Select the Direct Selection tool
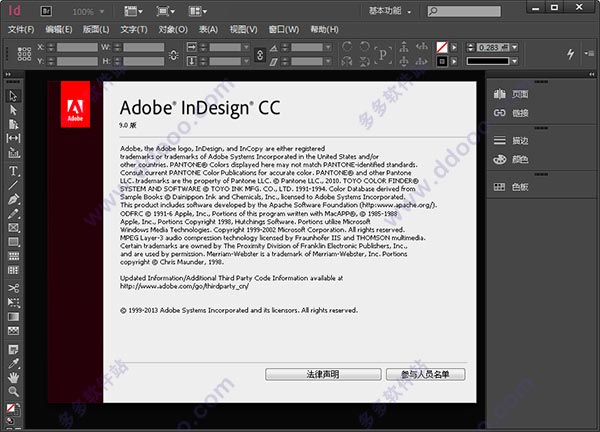This screenshot has width=600, height=432. coord(13,110)
